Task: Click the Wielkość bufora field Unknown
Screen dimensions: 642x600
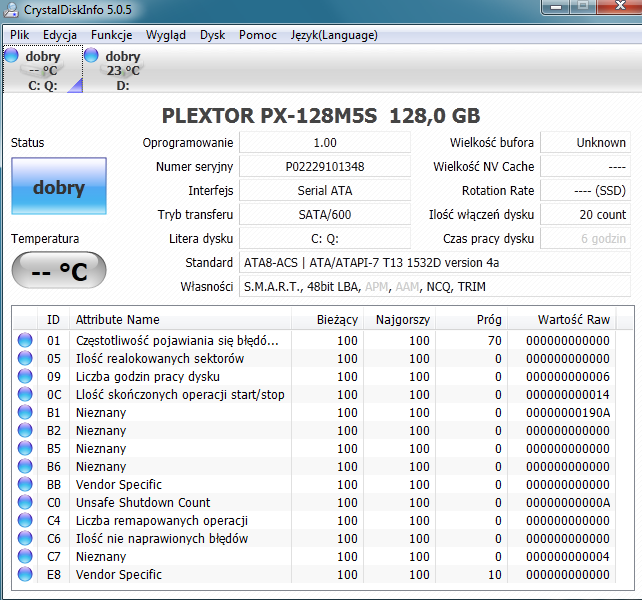Action: click(585, 143)
